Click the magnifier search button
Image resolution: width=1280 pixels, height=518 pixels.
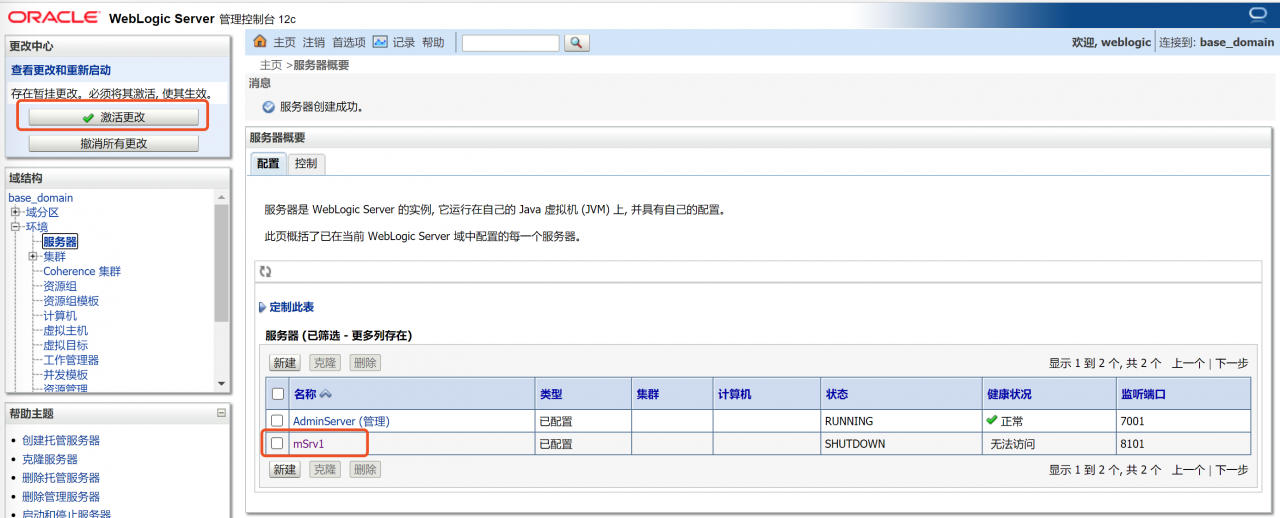click(x=577, y=43)
